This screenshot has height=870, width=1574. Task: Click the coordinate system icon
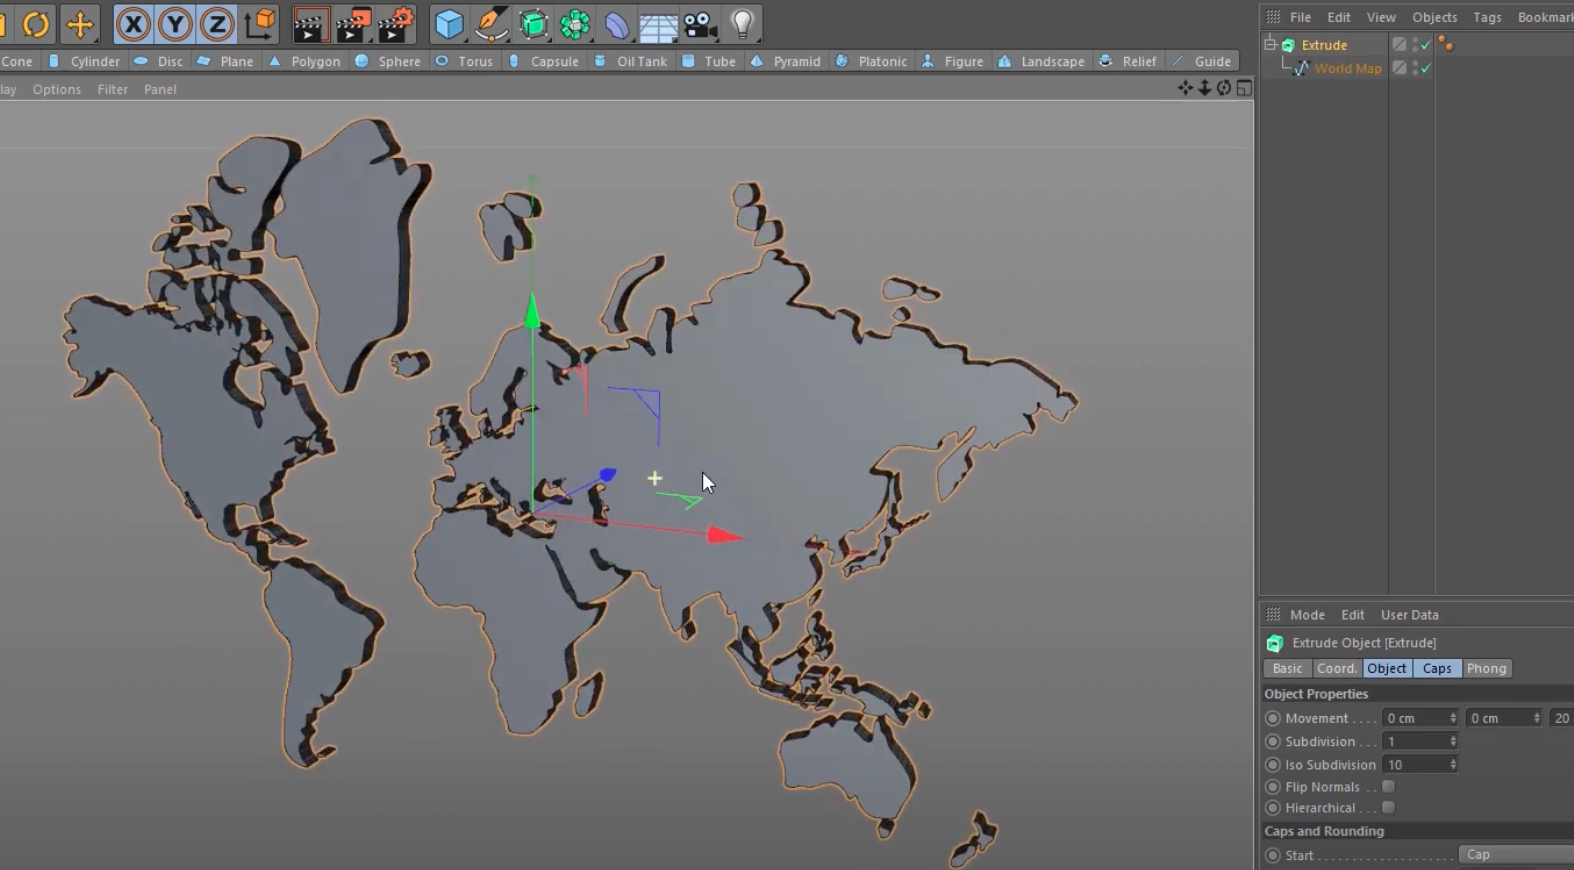coord(260,24)
